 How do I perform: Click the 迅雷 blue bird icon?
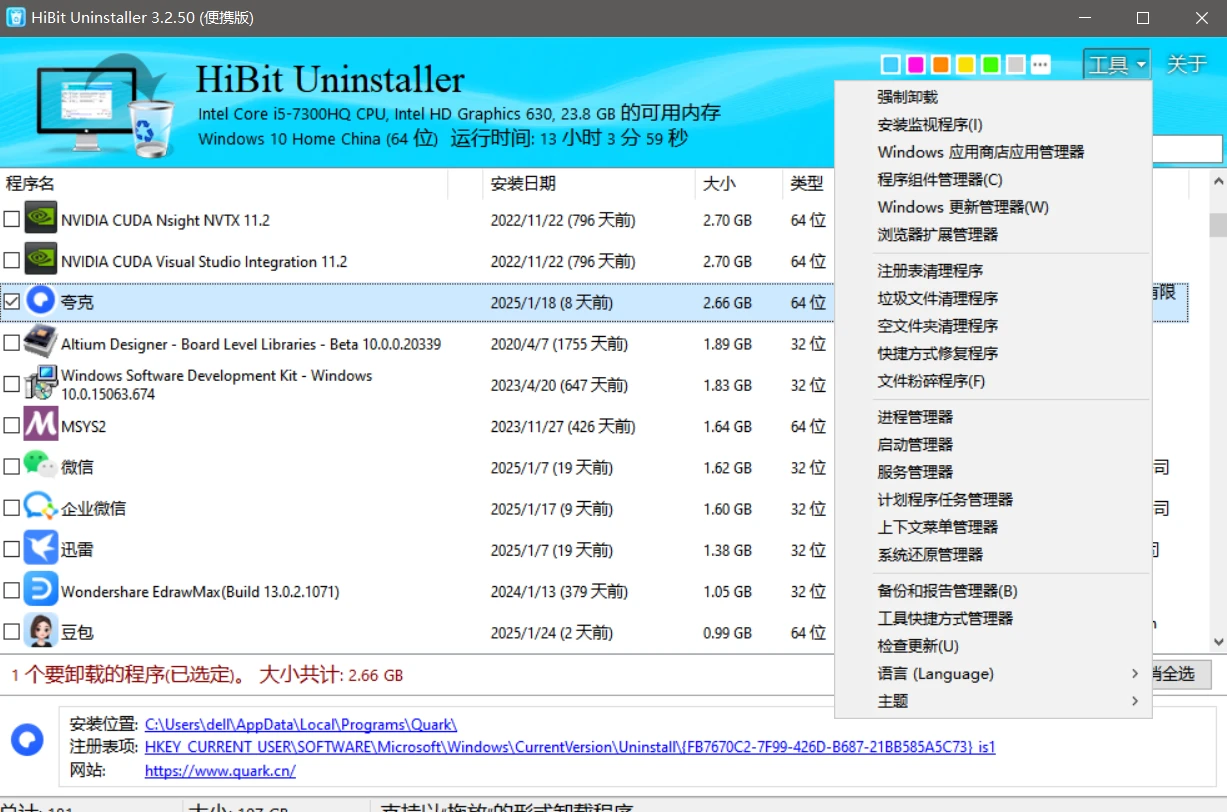pos(40,549)
